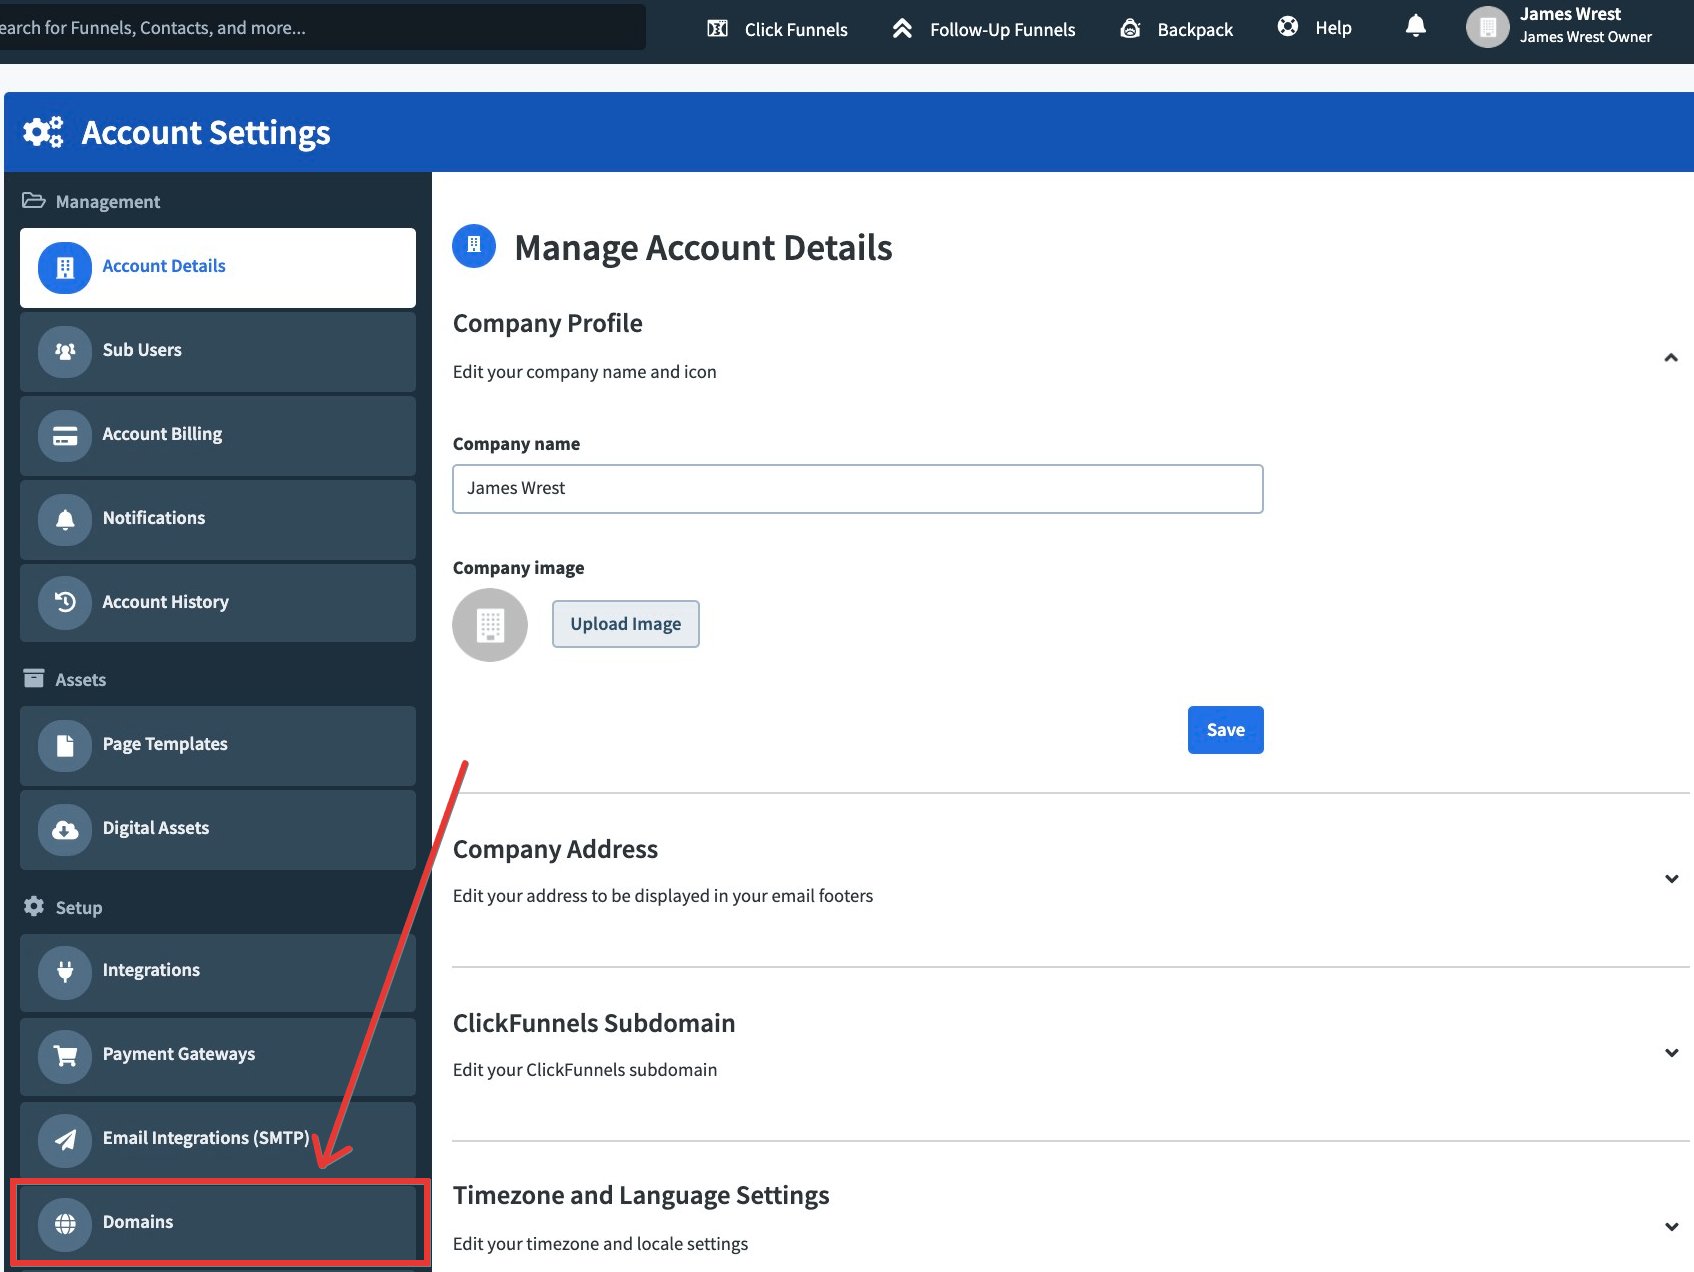Click the ClickFunnels Subdomain heading

pyautogui.click(x=594, y=1023)
